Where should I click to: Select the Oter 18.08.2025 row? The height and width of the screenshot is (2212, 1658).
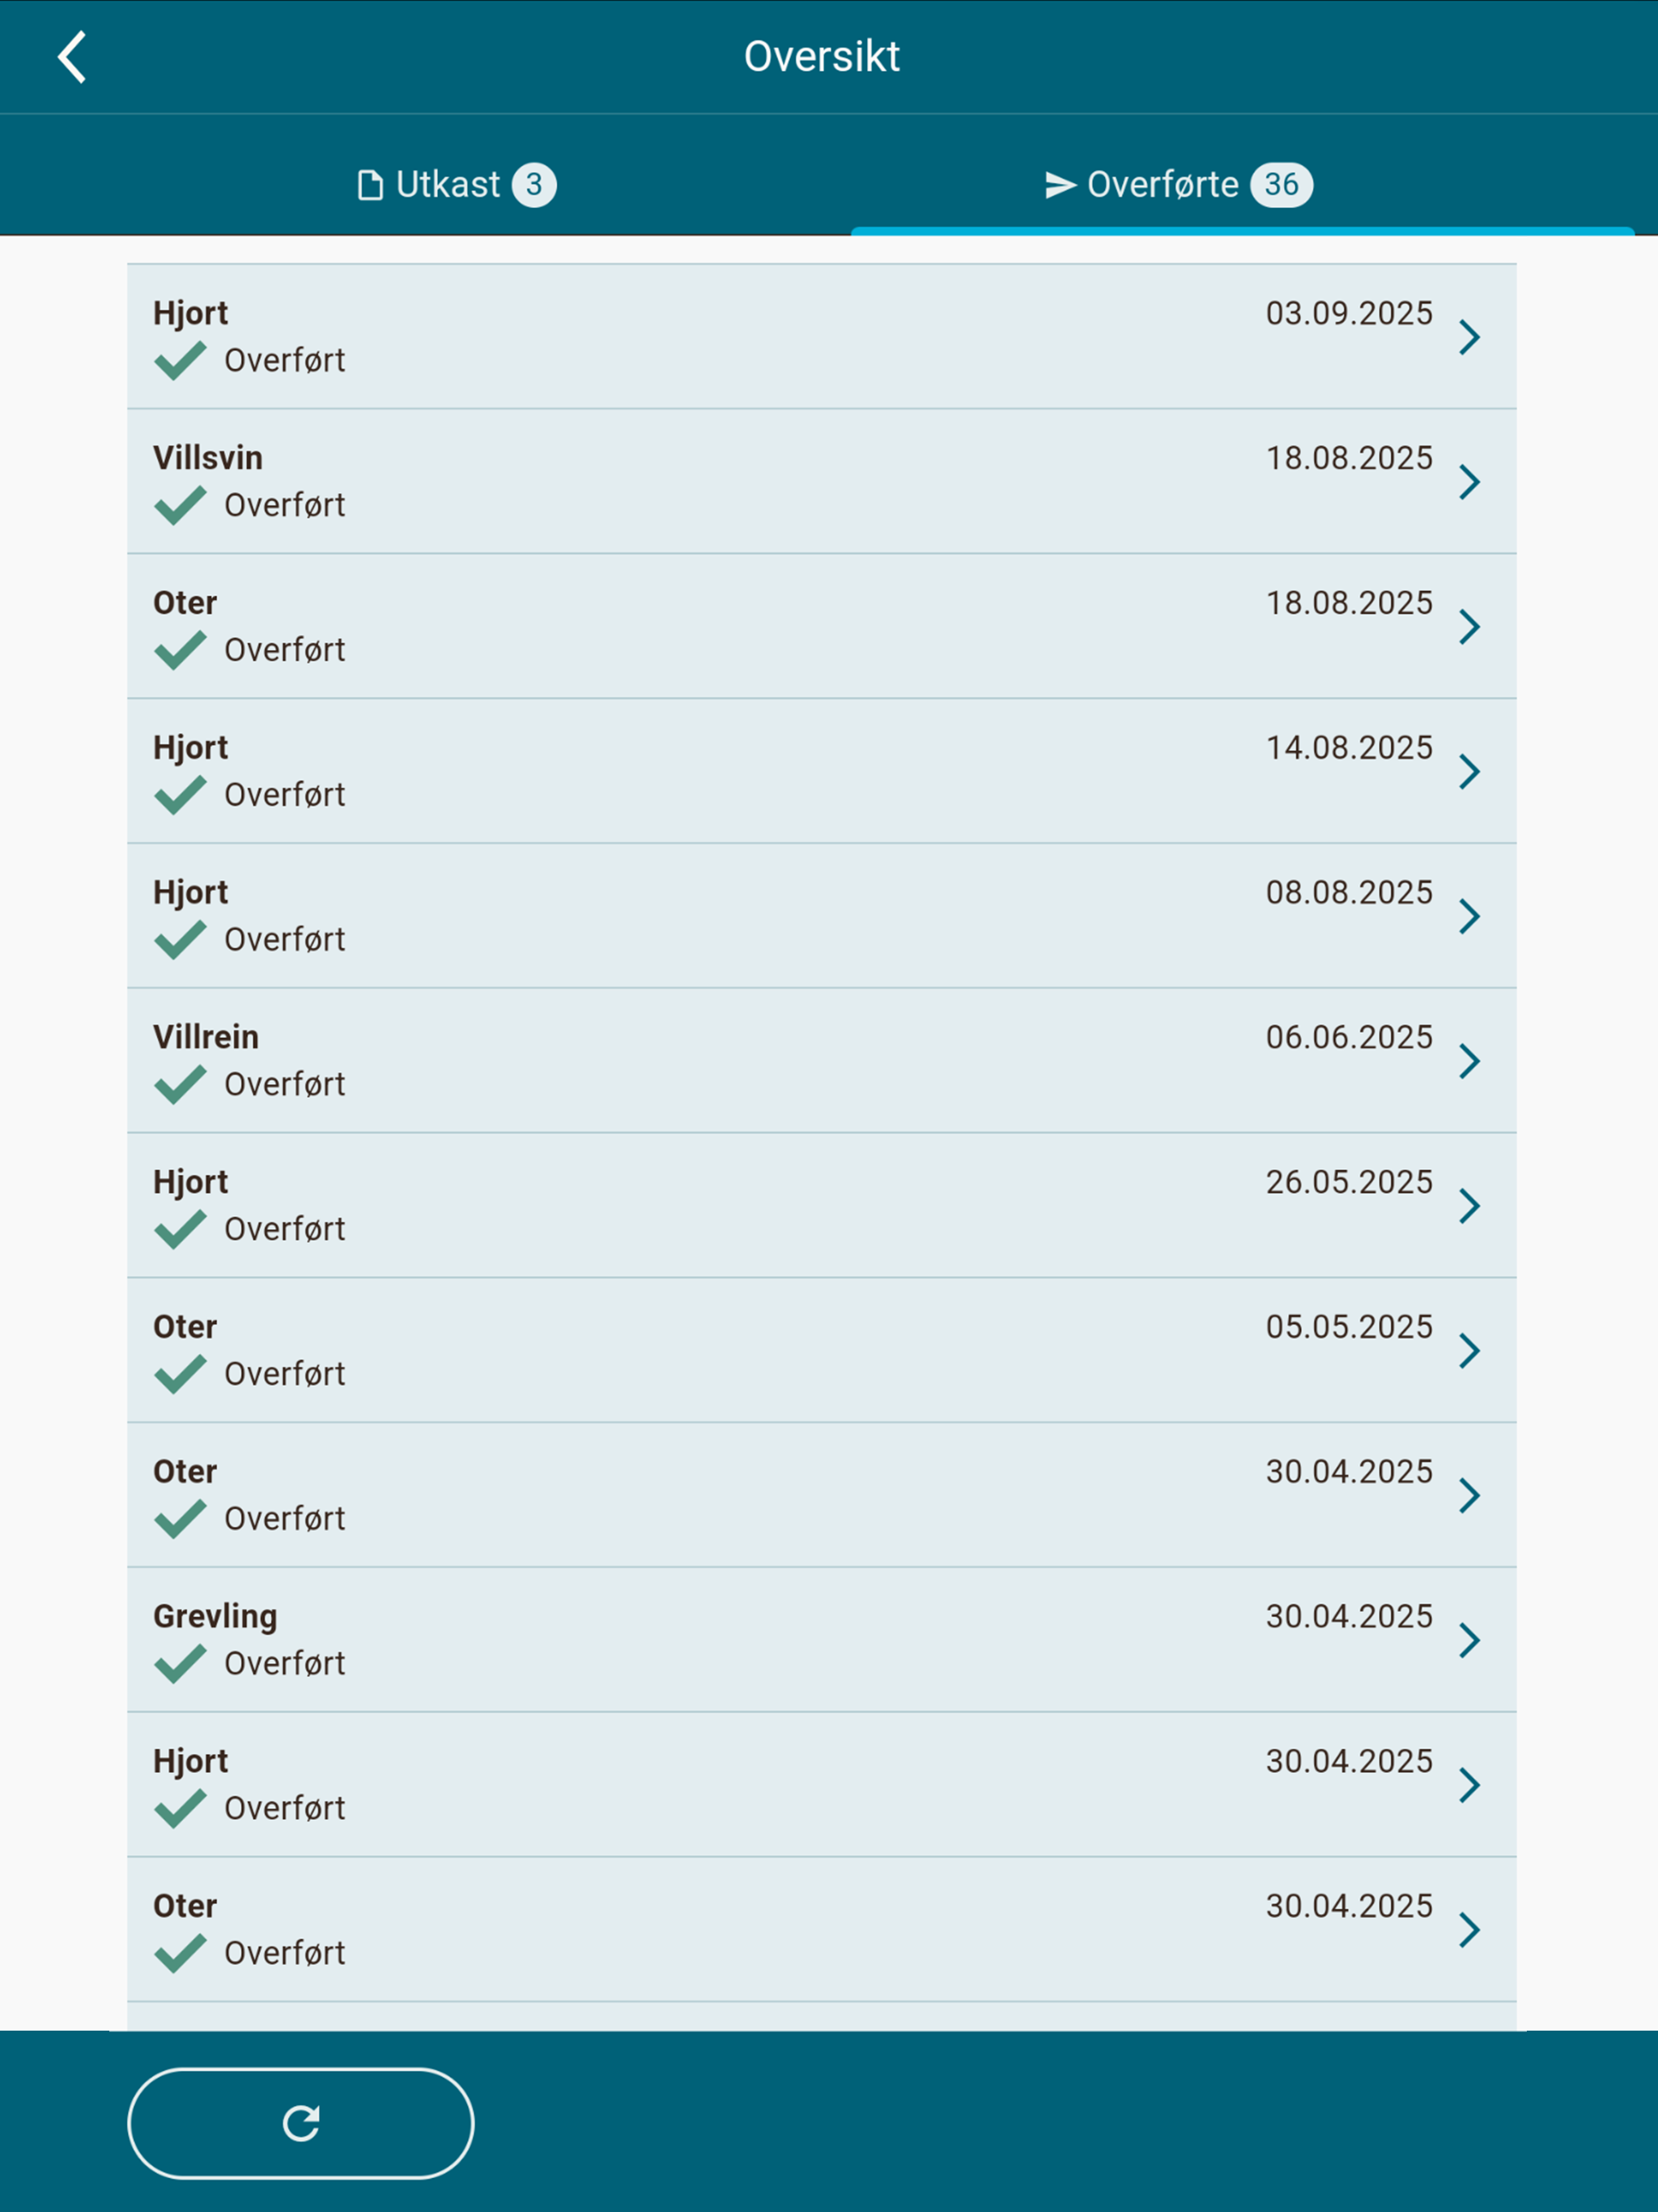point(821,626)
